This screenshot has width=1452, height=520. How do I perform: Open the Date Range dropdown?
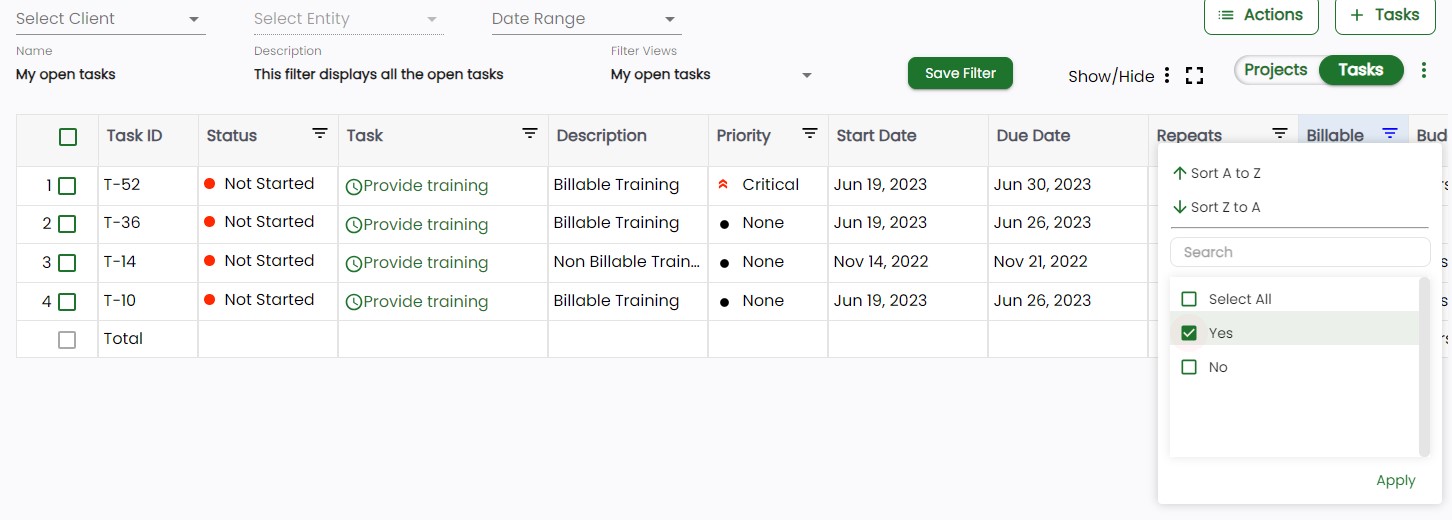[587, 19]
